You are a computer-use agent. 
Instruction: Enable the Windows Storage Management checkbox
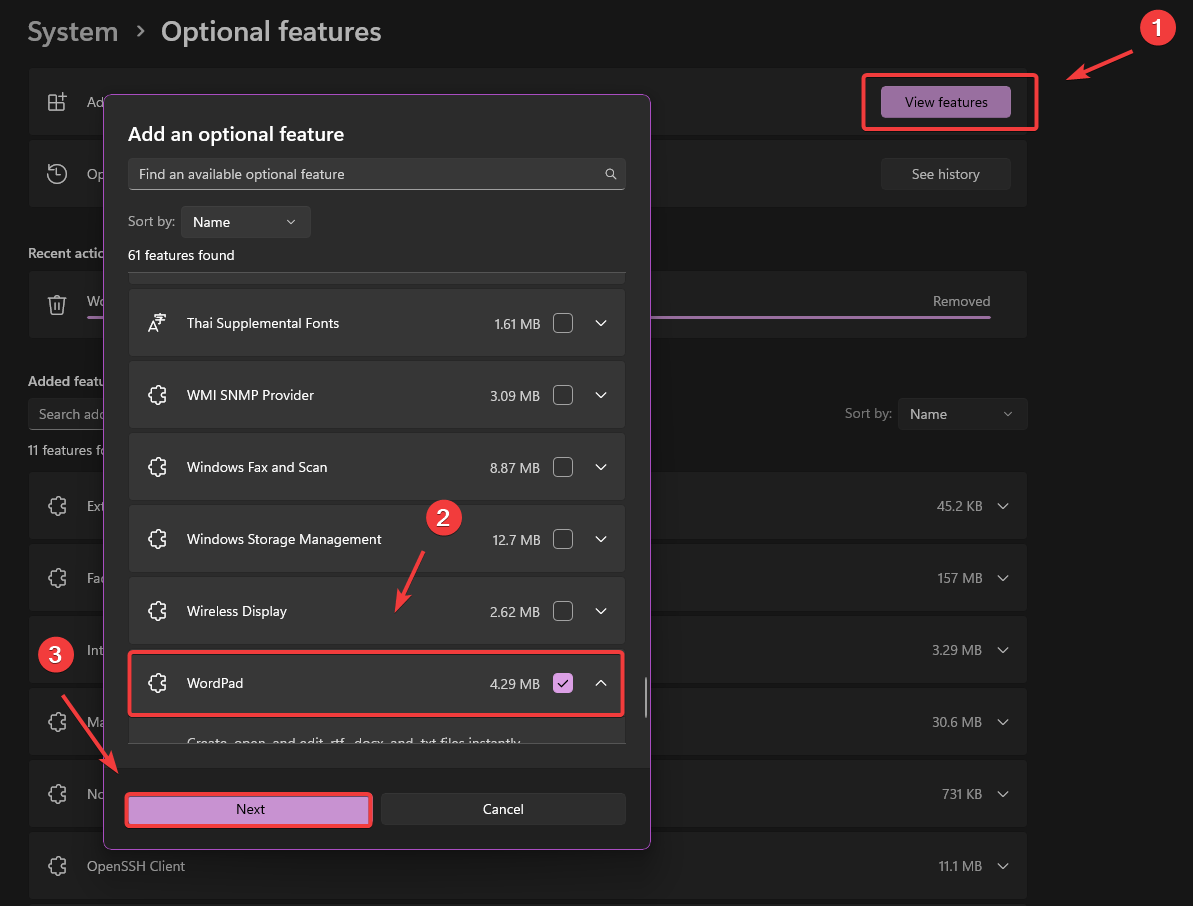pyautogui.click(x=563, y=539)
